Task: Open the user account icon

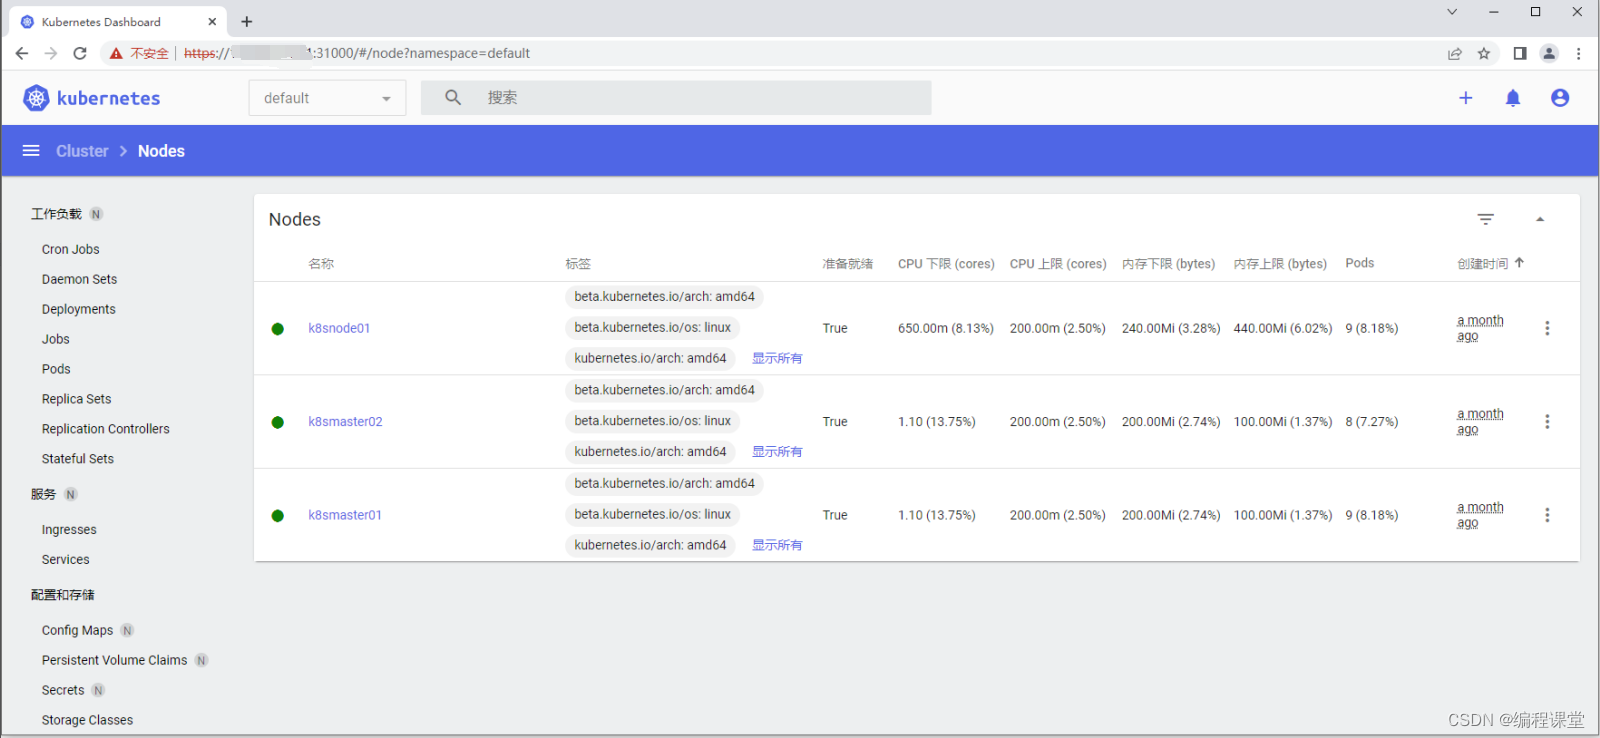Action: click(1560, 98)
